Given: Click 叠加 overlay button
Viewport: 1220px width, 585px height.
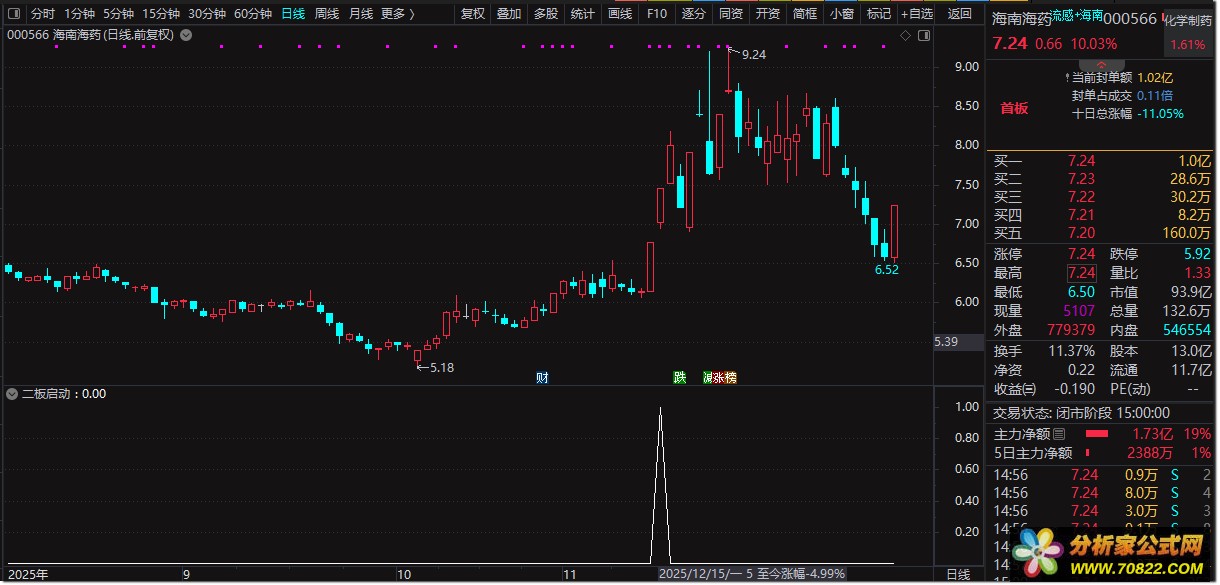Looking at the screenshot, I should [508, 14].
